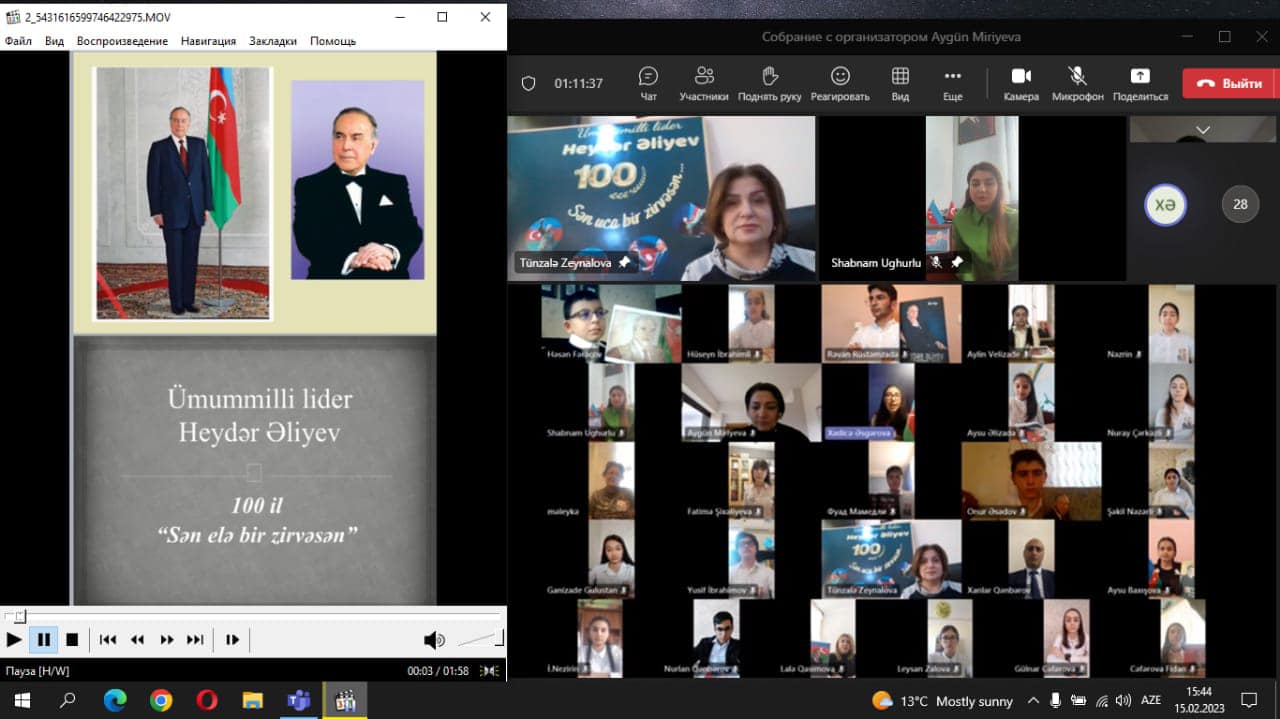Open the Wi-Fi network tray icon
This screenshot has width=1280, height=719.
tap(1102, 701)
